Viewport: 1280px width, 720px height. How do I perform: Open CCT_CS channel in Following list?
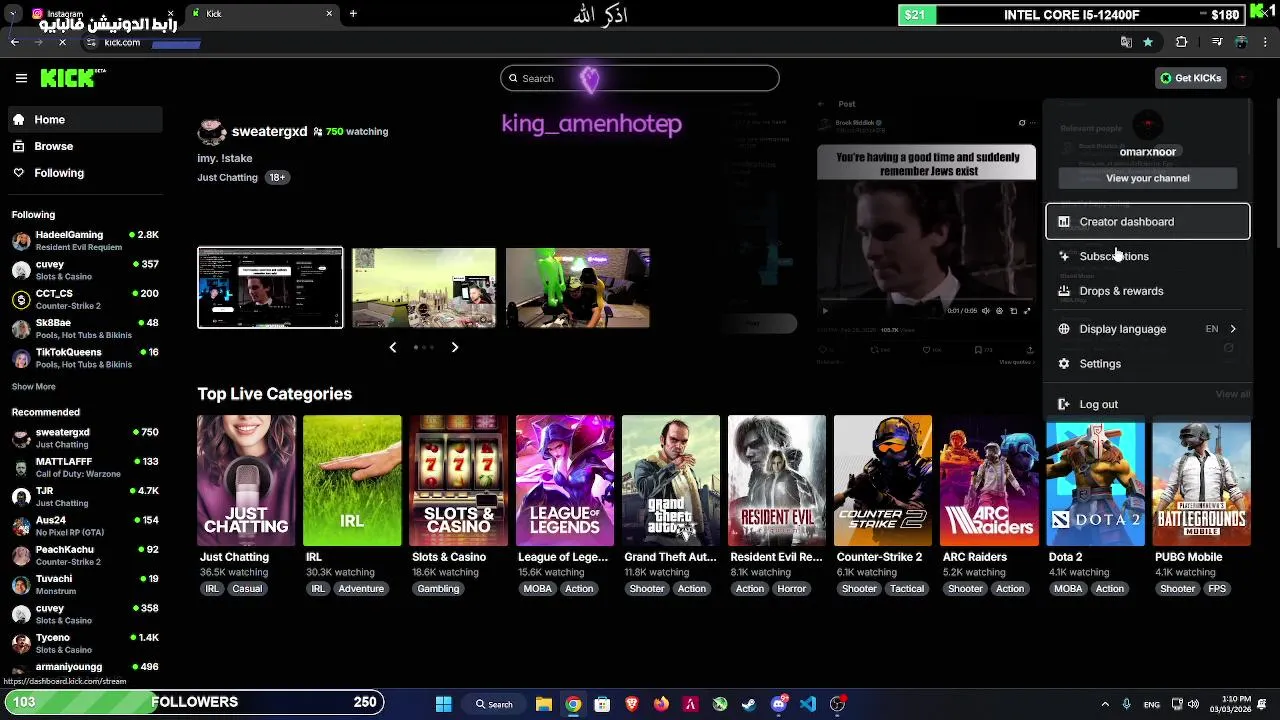pos(85,299)
